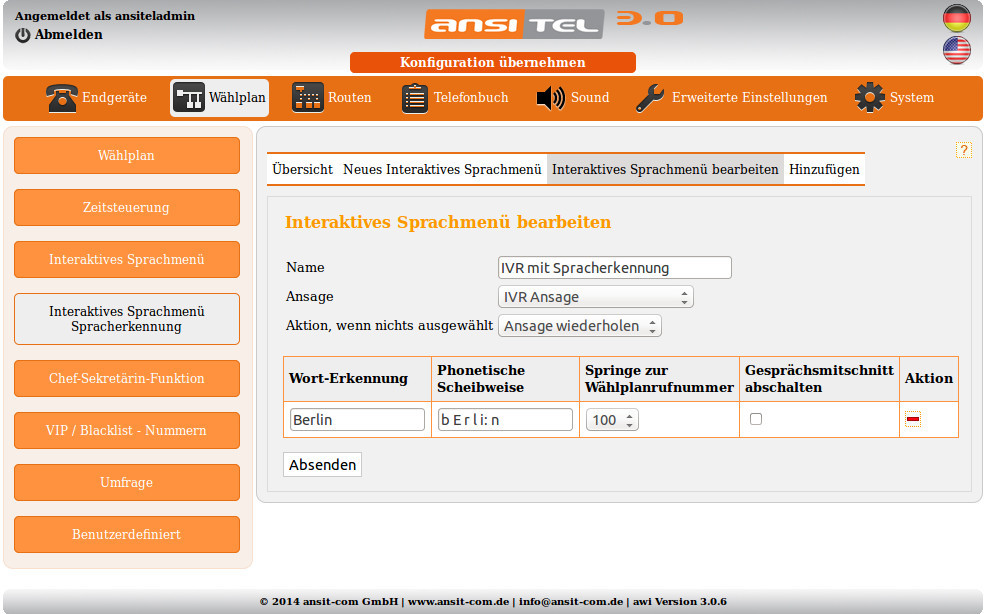Image resolution: width=985 pixels, height=614 pixels.
Task: Click the red delete icon in Berlin row
Action: click(912, 420)
